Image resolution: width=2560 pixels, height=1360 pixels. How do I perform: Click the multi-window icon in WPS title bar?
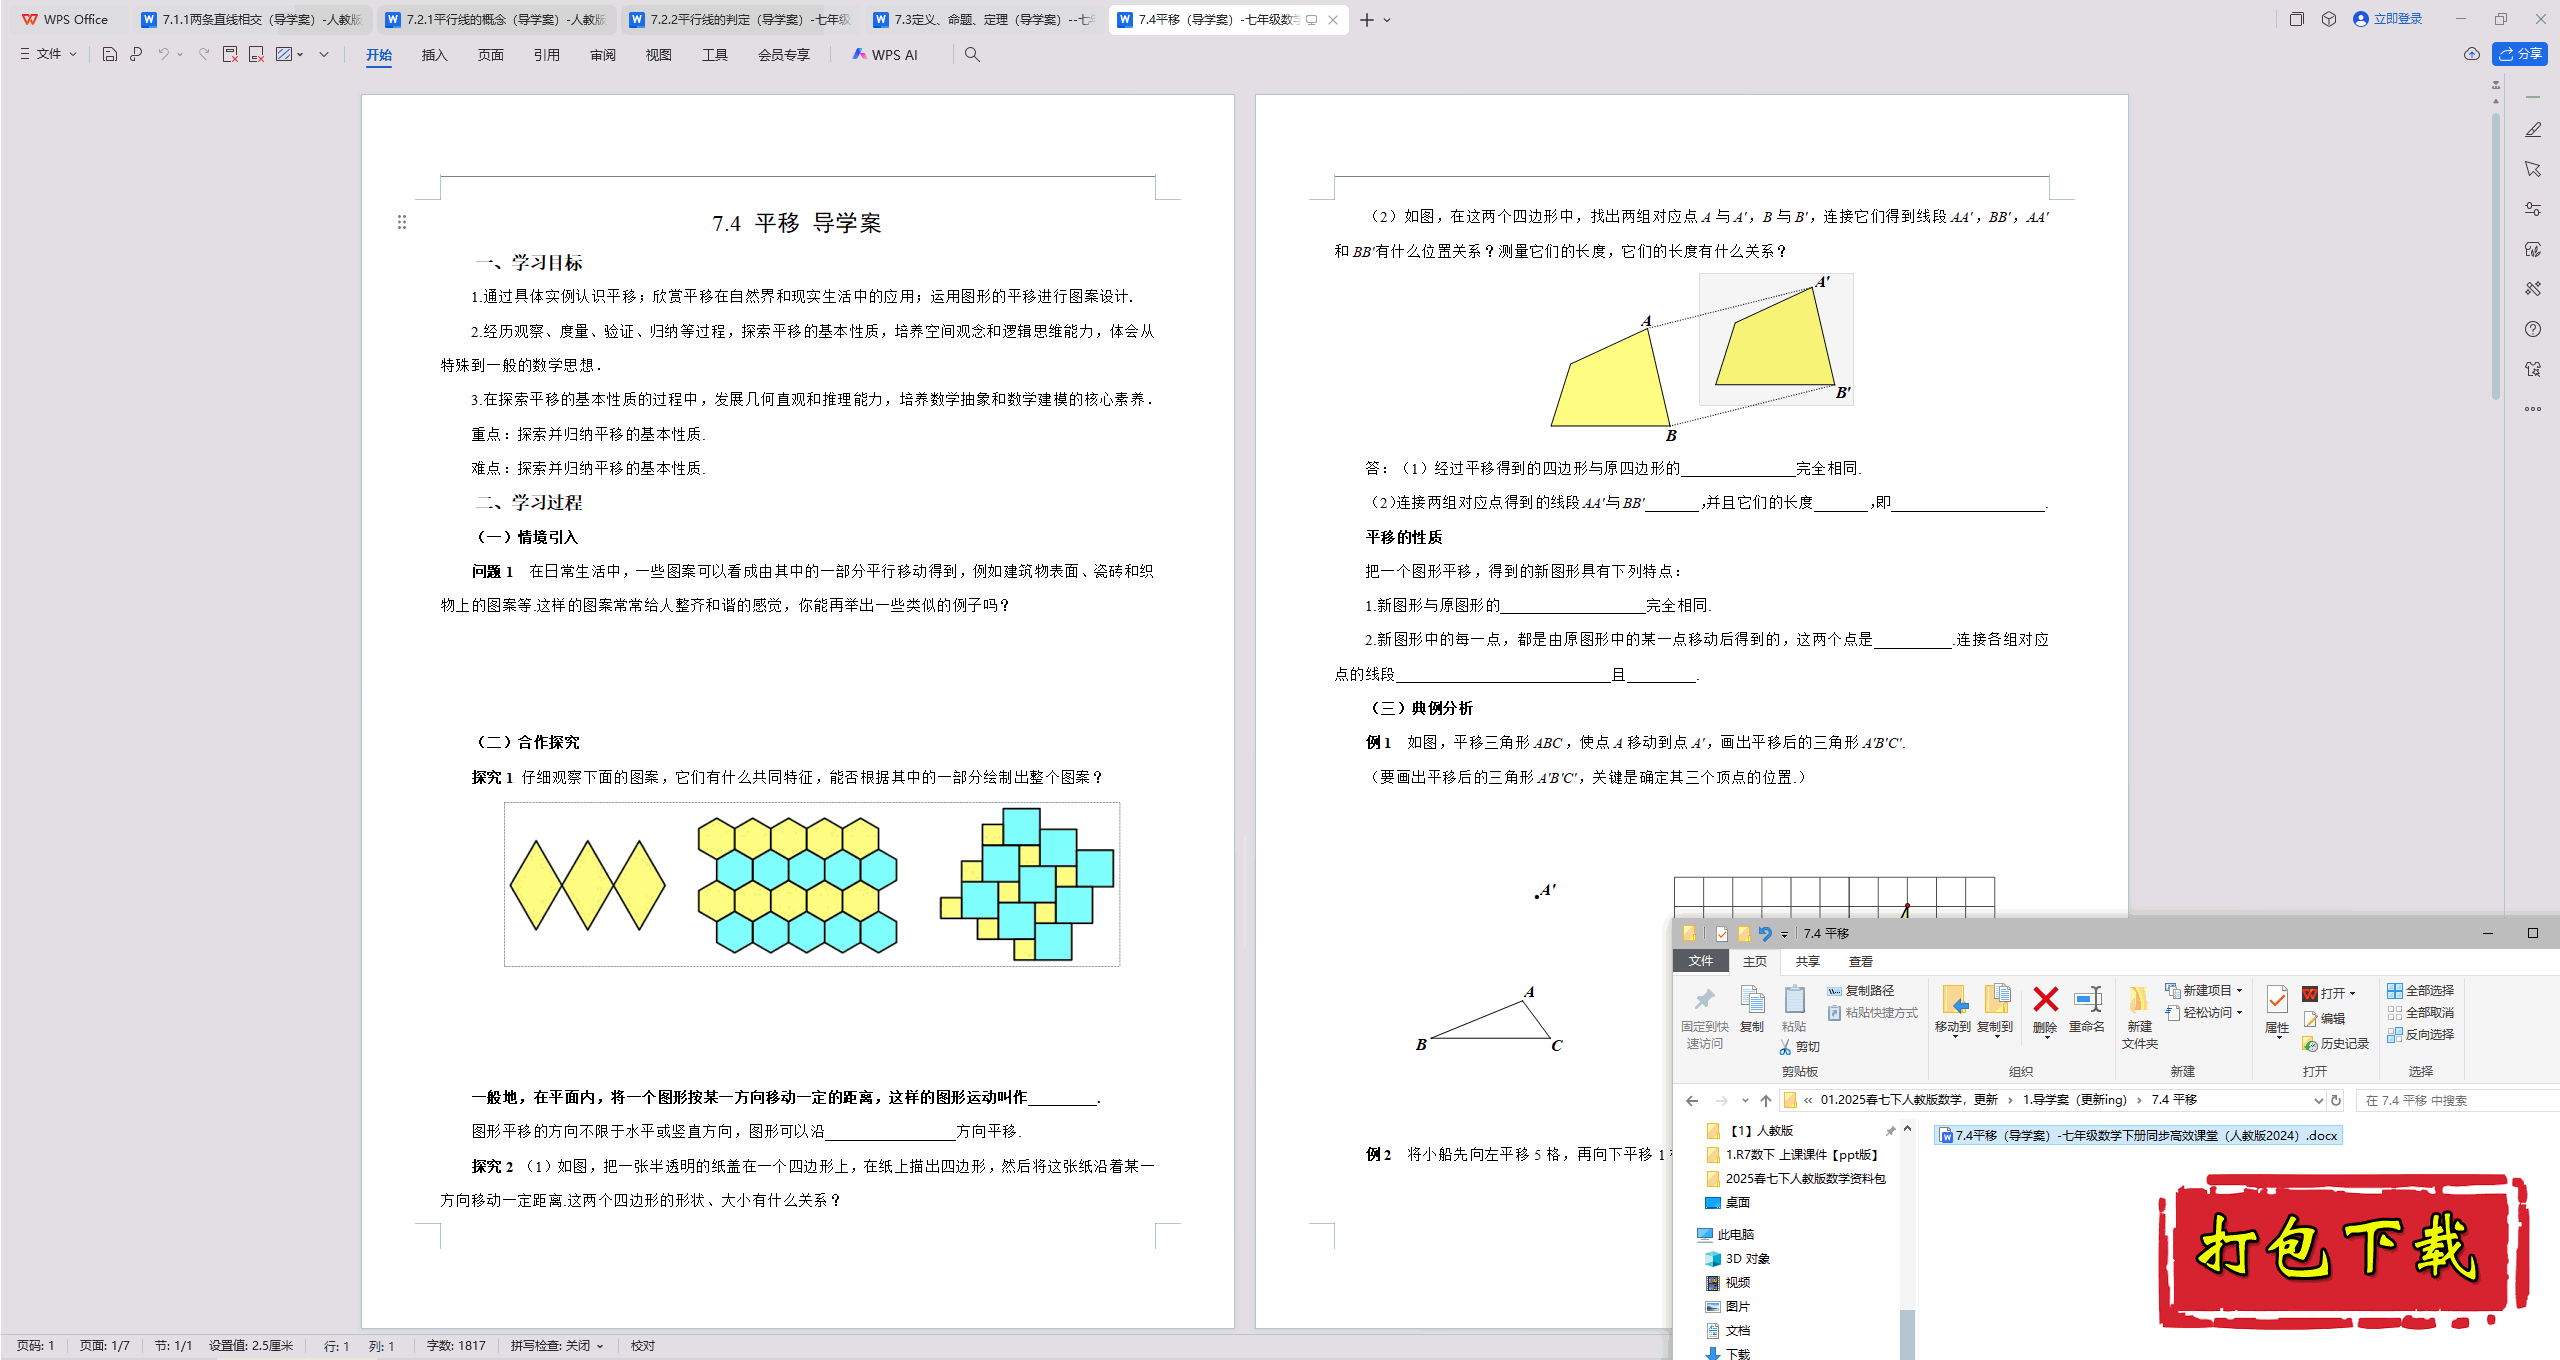click(x=2297, y=19)
